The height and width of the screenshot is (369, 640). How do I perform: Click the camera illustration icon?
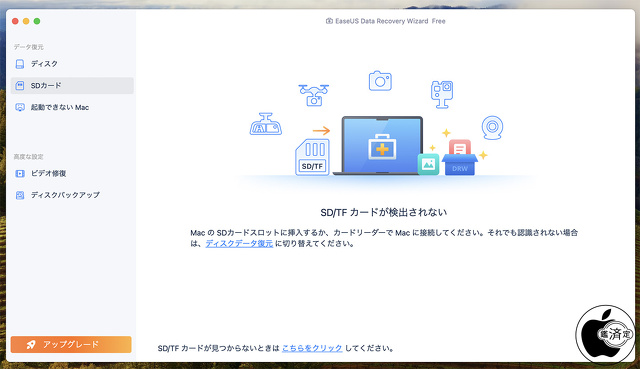point(380,81)
